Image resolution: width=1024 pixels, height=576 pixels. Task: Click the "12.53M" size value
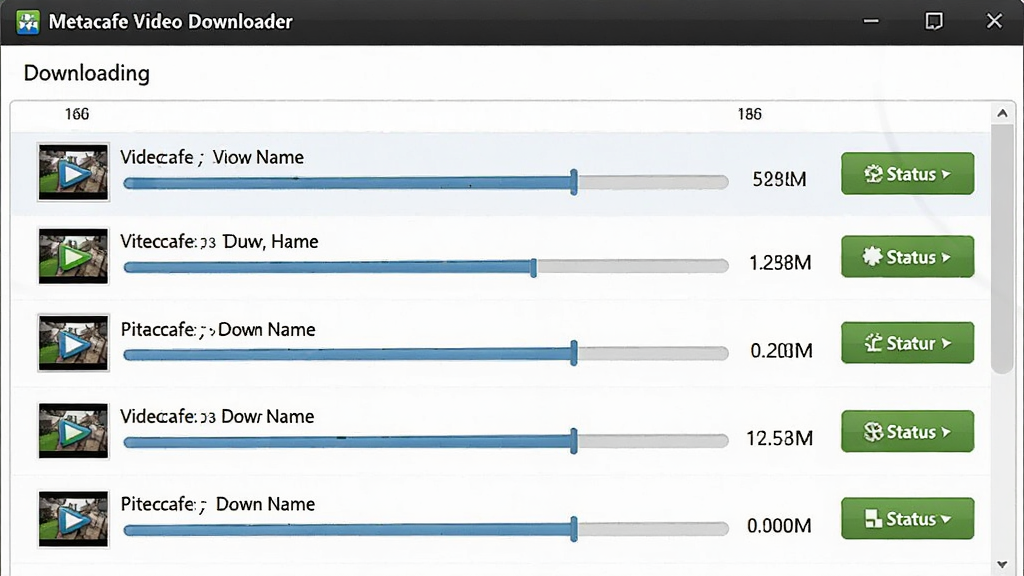point(780,438)
